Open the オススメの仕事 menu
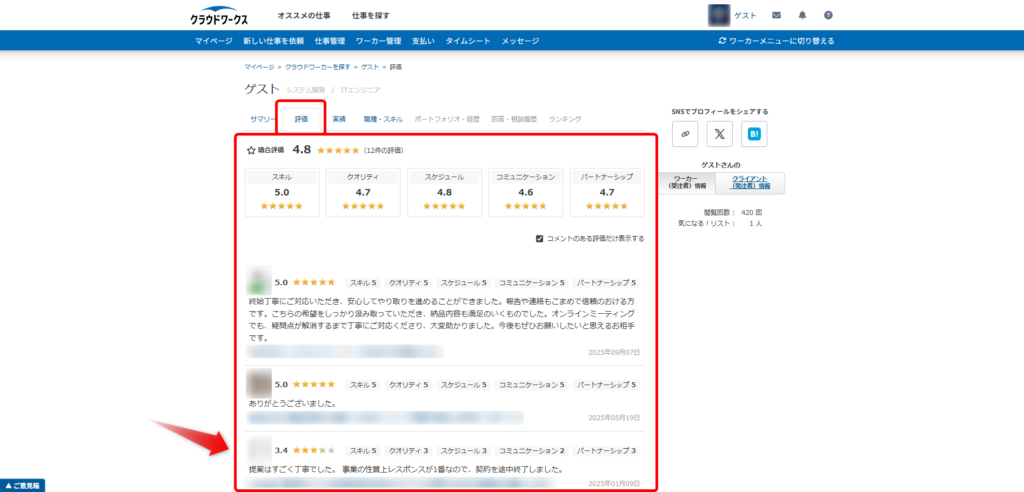This screenshot has width=1024, height=492. coord(304,16)
